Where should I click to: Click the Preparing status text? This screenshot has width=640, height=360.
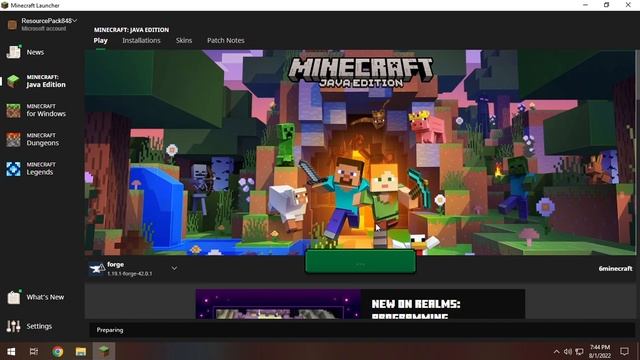[110, 330]
